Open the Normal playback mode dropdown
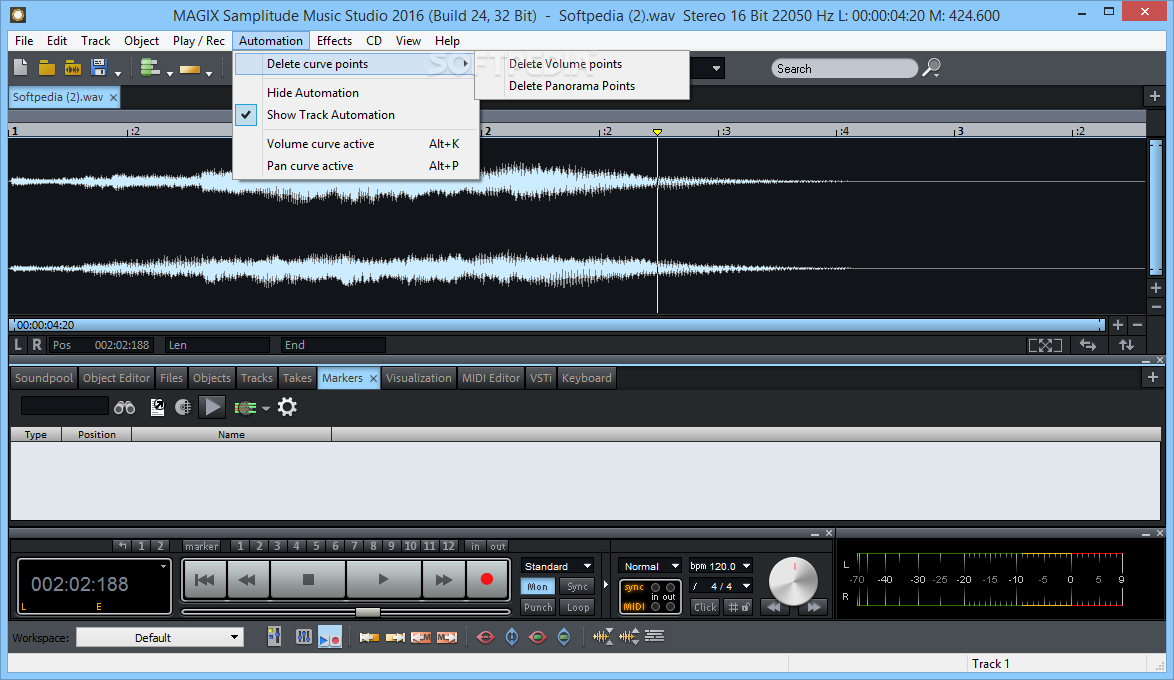Image resolution: width=1174 pixels, height=680 pixels. coord(650,566)
